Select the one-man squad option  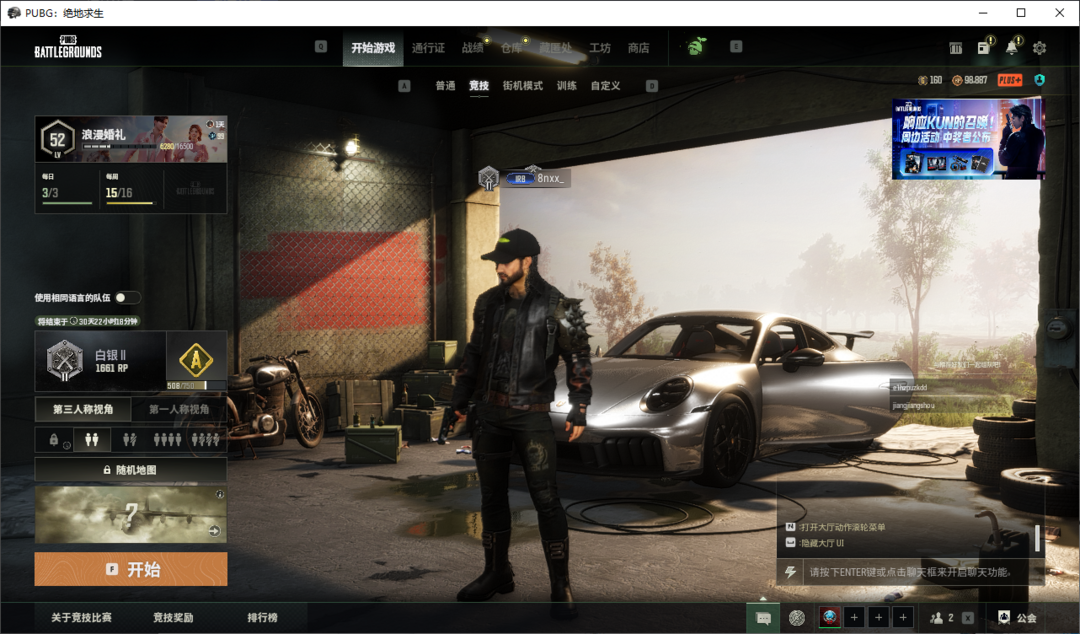206,440
